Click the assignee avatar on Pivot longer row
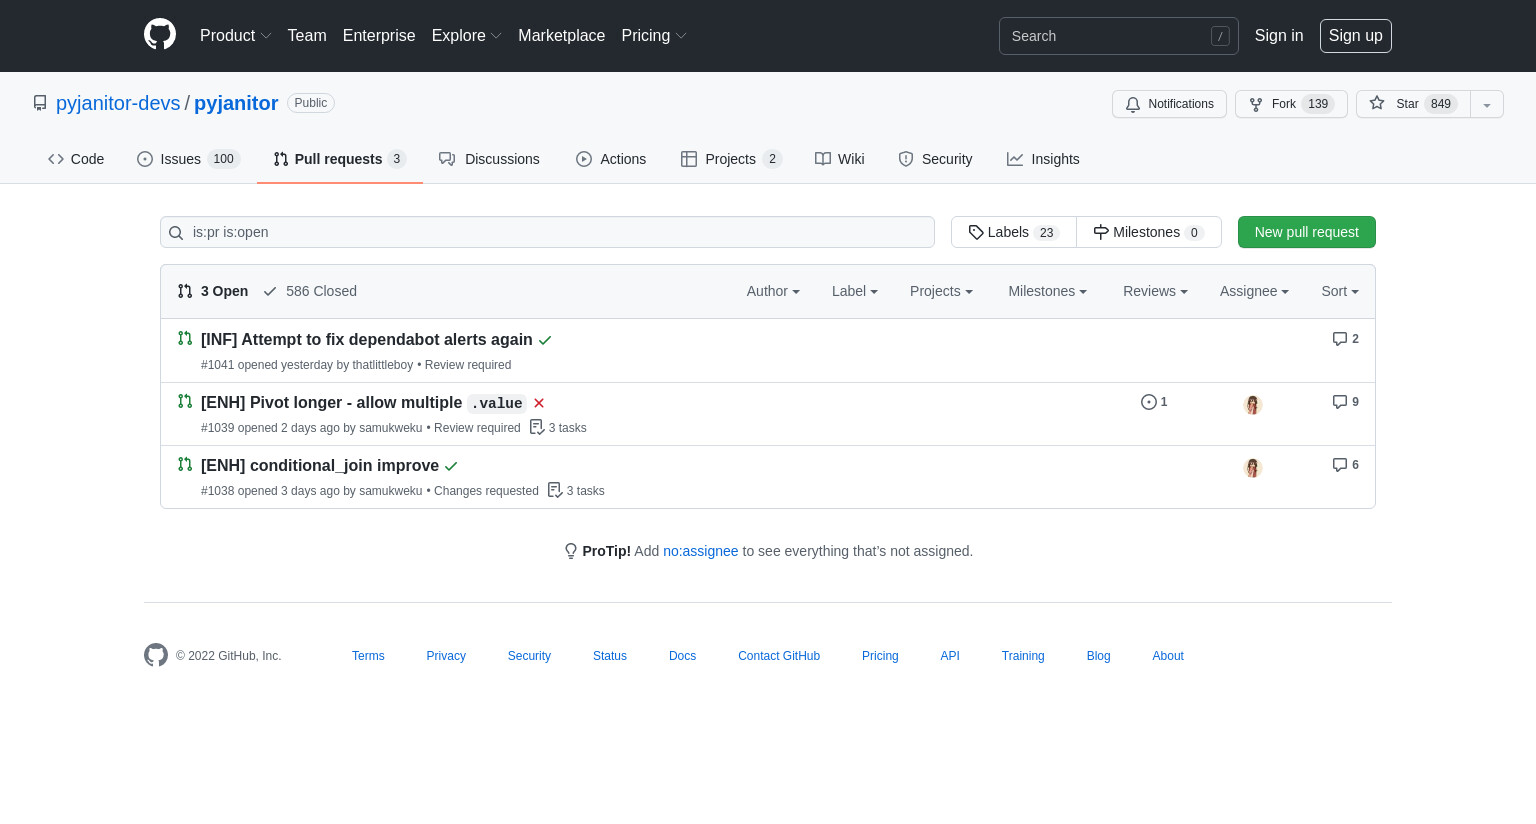Screen dimensions: 1536x824 pos(1253,405)
